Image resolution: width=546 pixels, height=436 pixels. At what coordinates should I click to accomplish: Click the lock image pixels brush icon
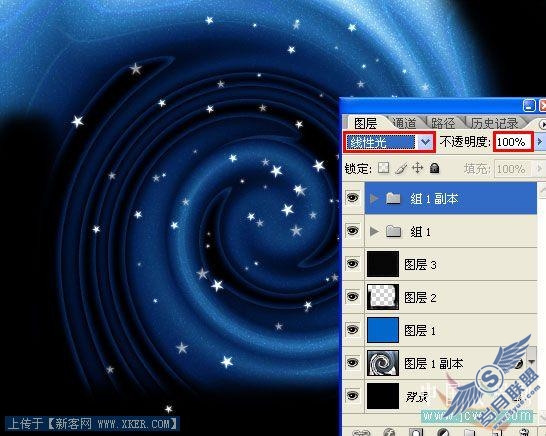click(401, 169)
